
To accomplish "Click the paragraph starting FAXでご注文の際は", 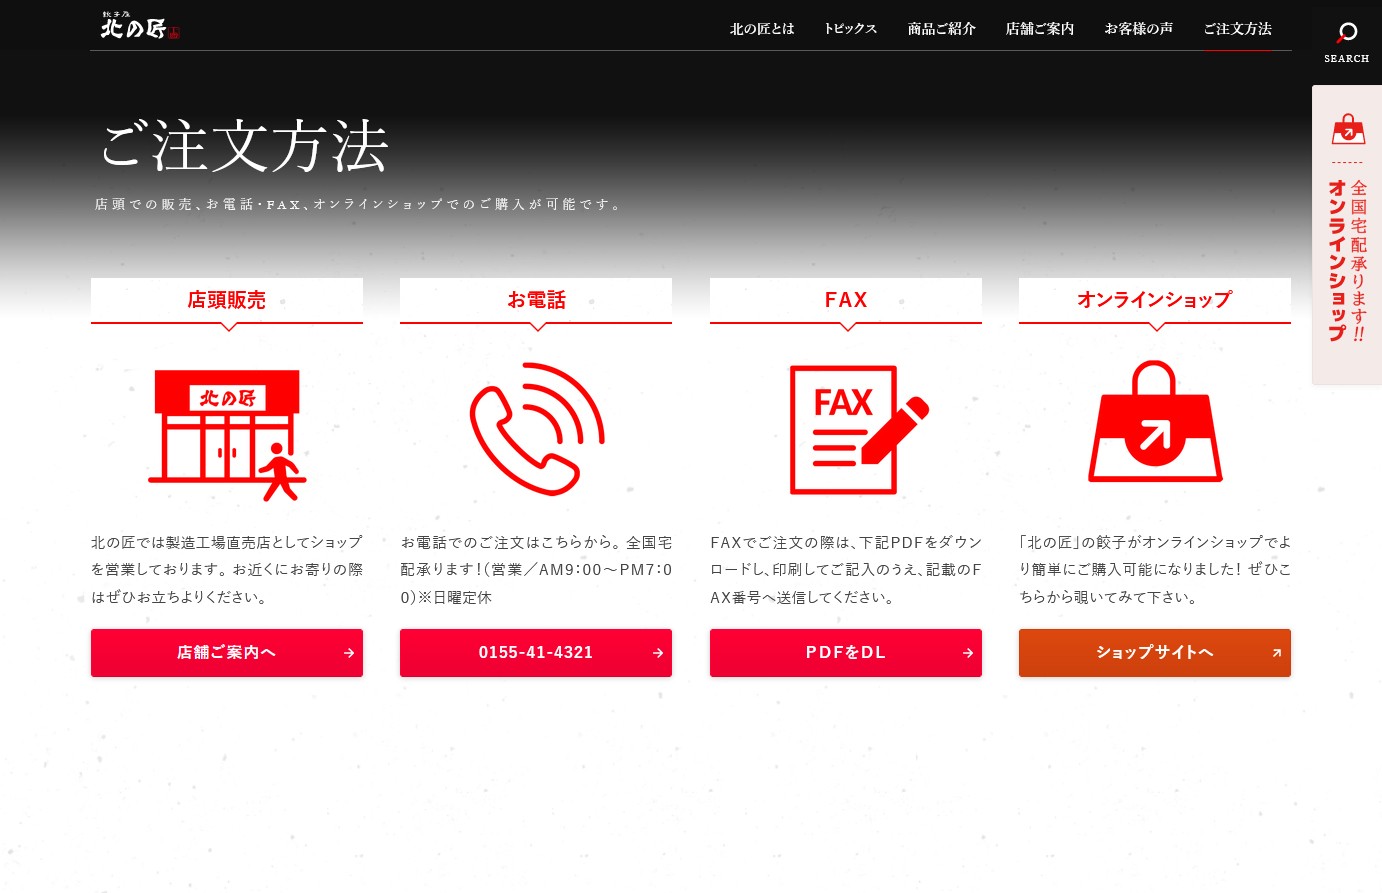I will [846, 569].
